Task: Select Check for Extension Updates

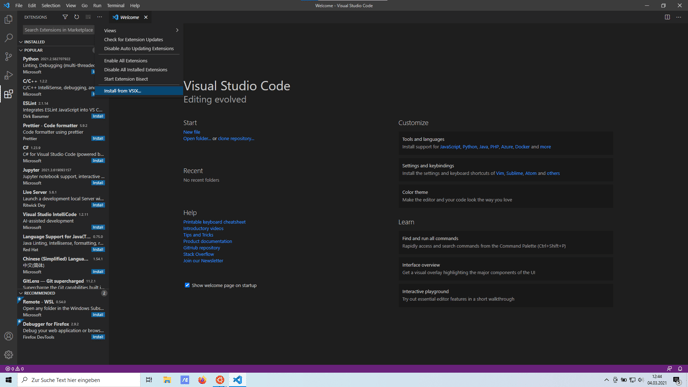Action: (140, 39)
